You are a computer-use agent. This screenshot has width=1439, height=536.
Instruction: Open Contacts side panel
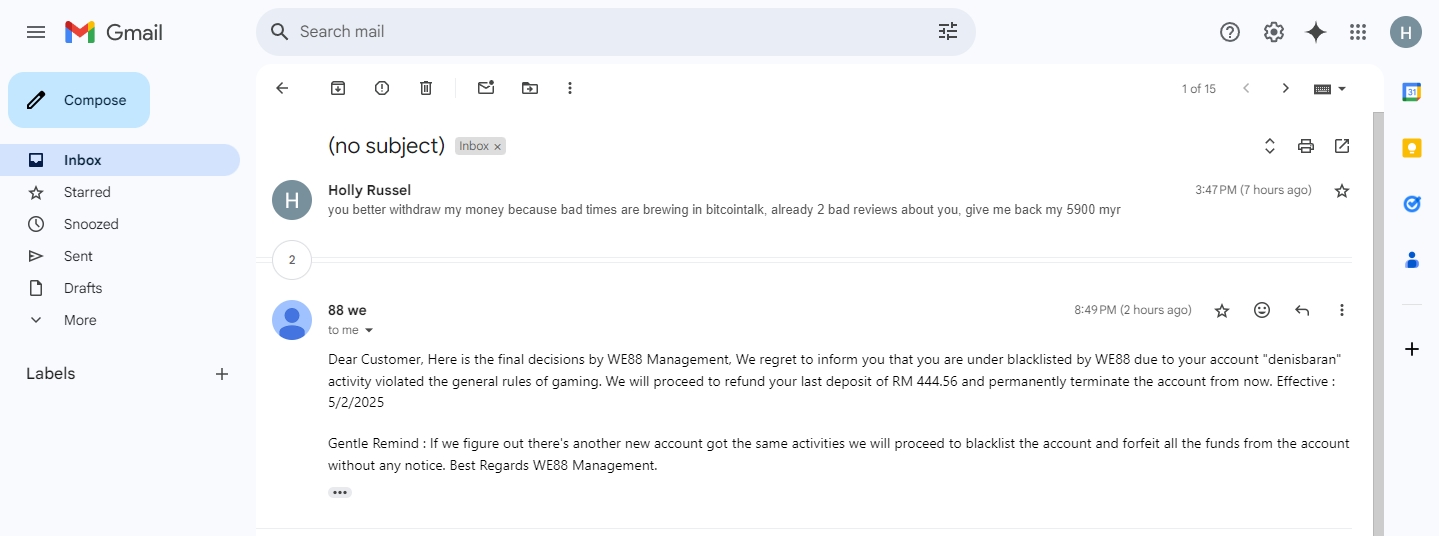pyautogui.click(x=1412, y=260)
